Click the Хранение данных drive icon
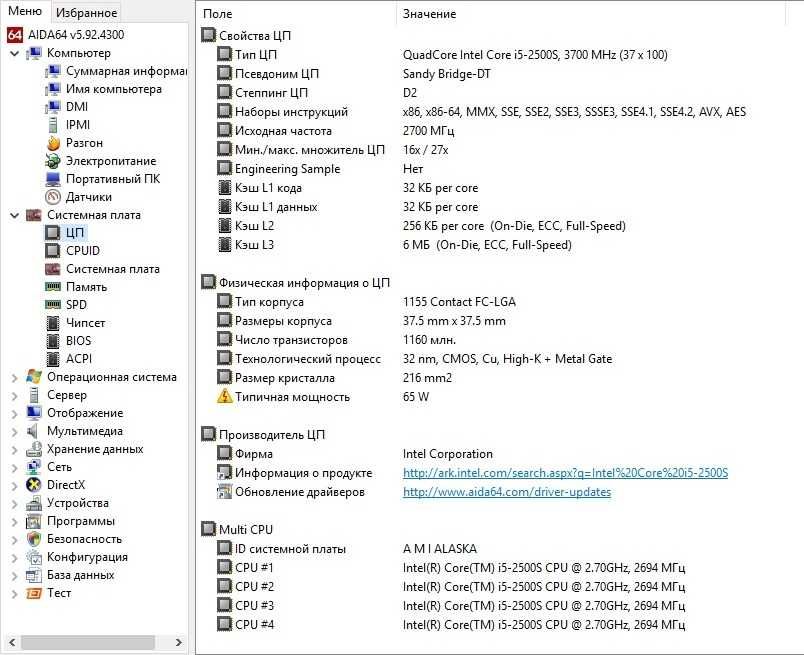The height and width of the screenshot is (655, 804). 34,449
